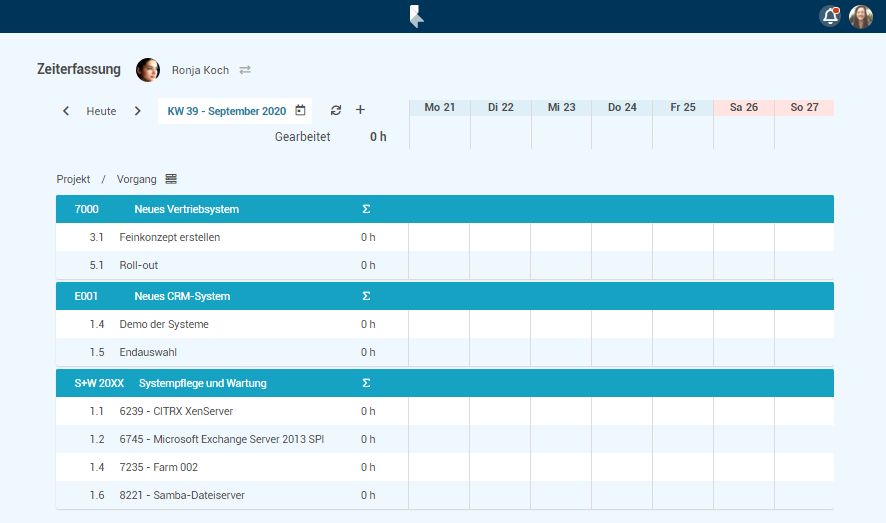Collapse the S+W 20XX Systempflege und Wartung group
Image resolution: width=886 pixels, height=523 pixels.
(x=202, y=383)
